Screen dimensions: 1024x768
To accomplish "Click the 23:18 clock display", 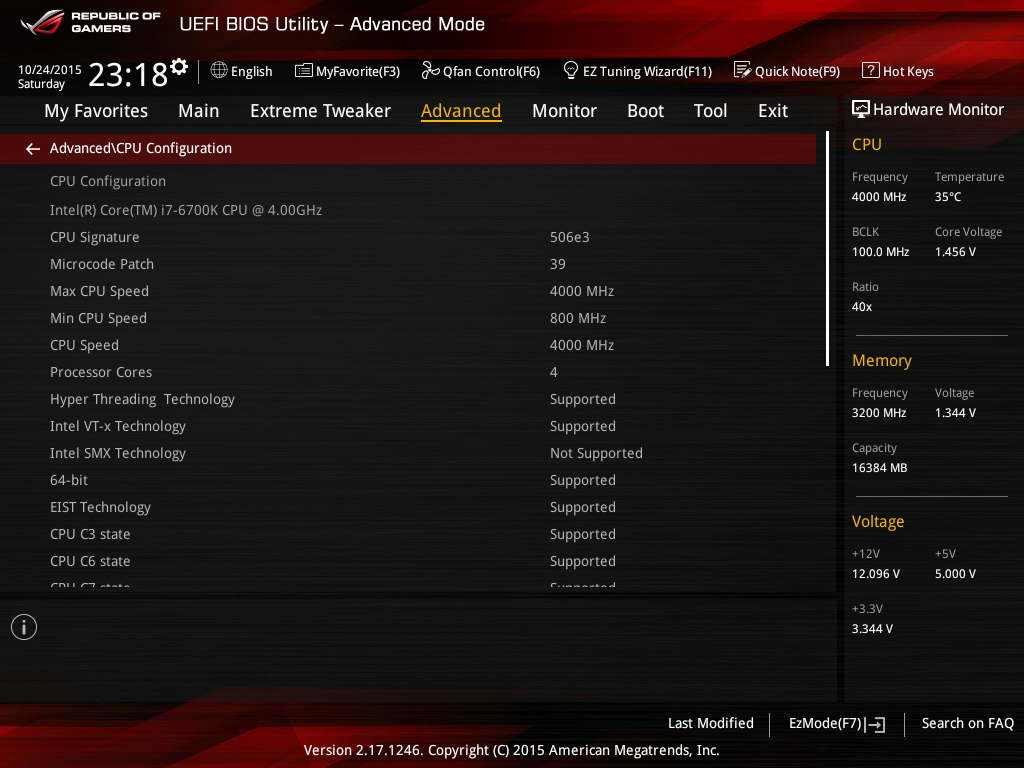I will click(129, 74).
